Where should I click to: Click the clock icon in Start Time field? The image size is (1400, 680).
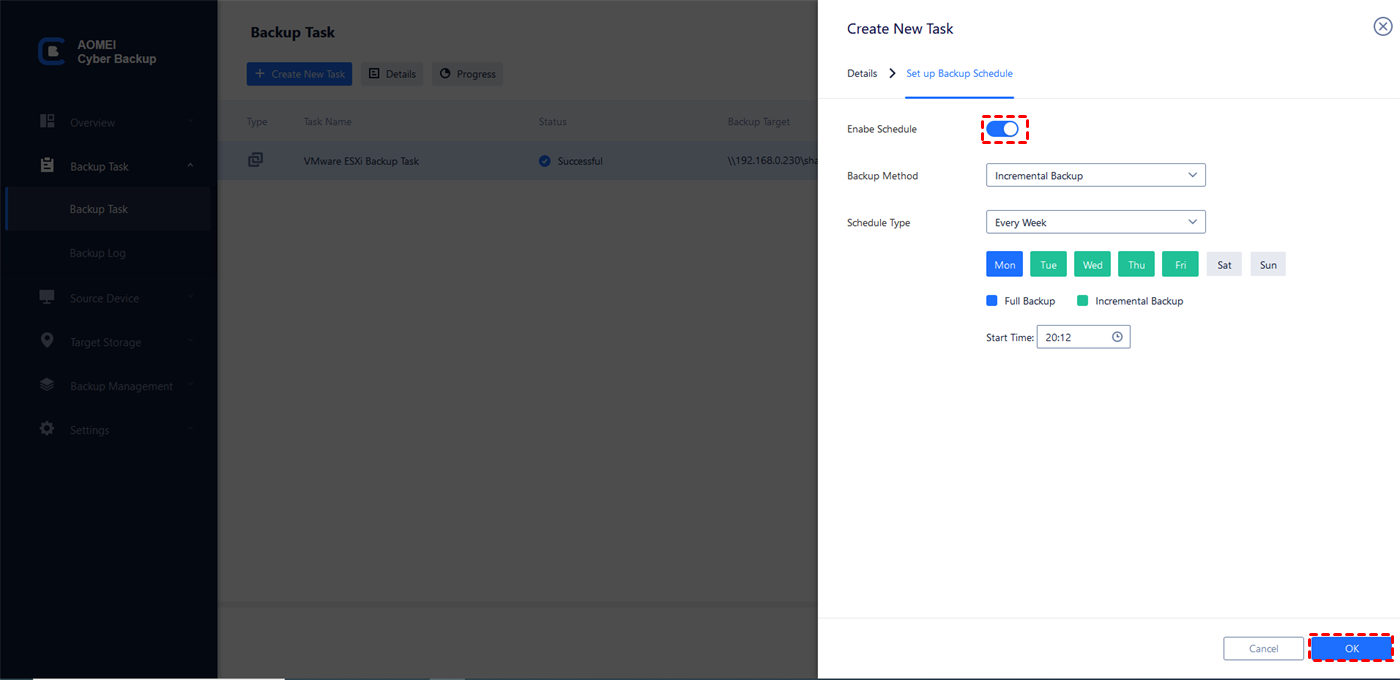click(x=1117, y=337)
